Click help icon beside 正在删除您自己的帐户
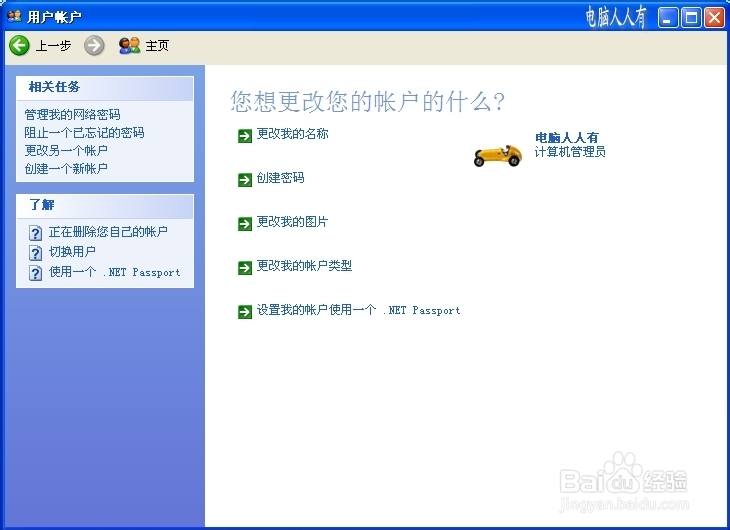Image resolution: width=730 pixels, height=530 pixels. [35, 232]
